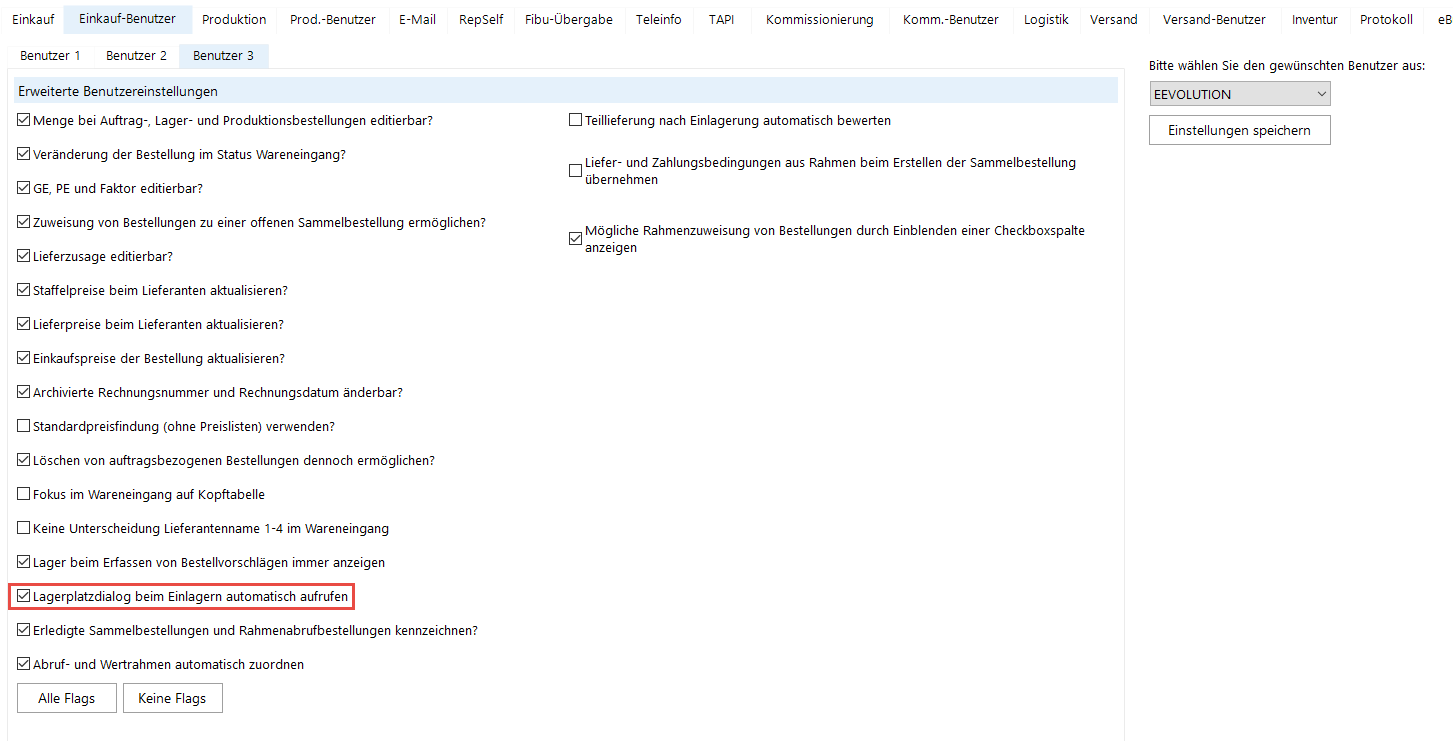1453x741 pixels.
Task: Toggle Lieferpreise beim Lieferanten aktualisieren
Action: tap(24, 324)
